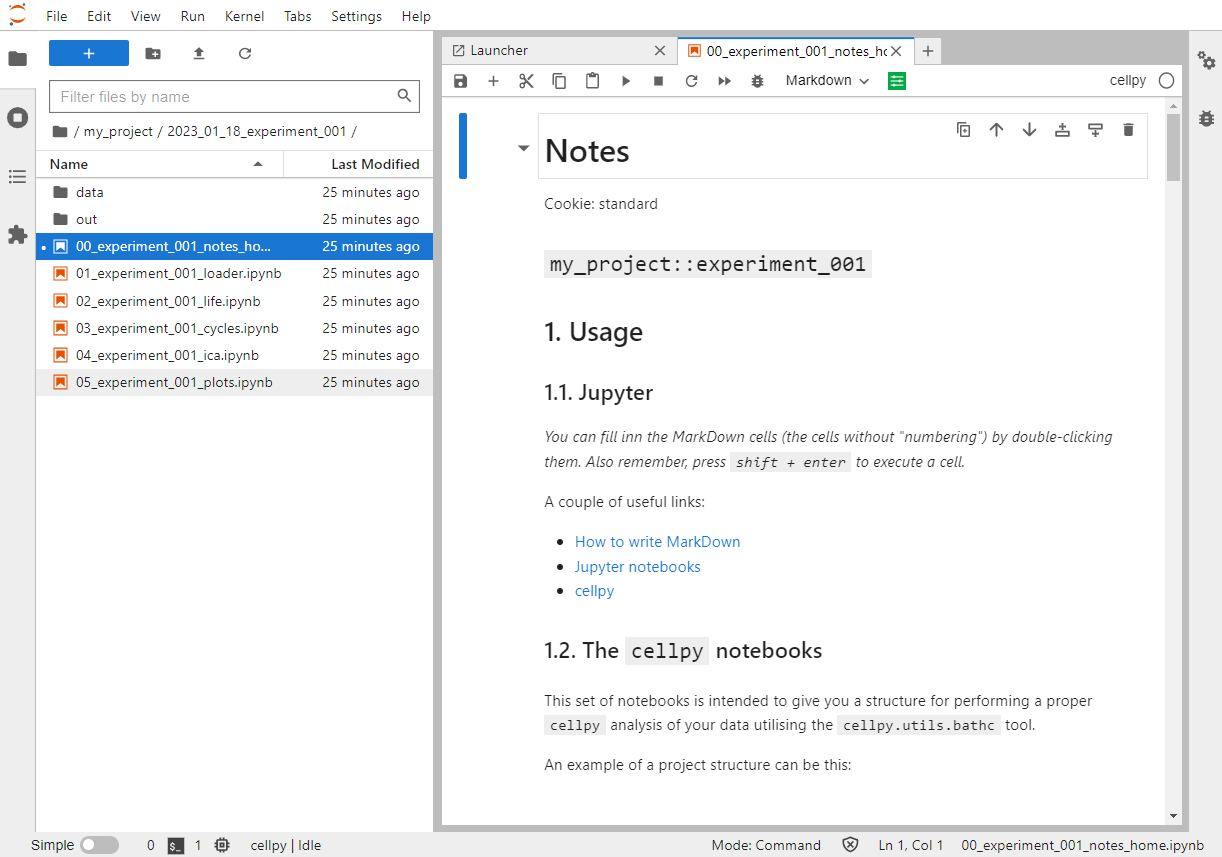Open the Run menu
This screenshot has width=1222, height=857.
[193, 16]
